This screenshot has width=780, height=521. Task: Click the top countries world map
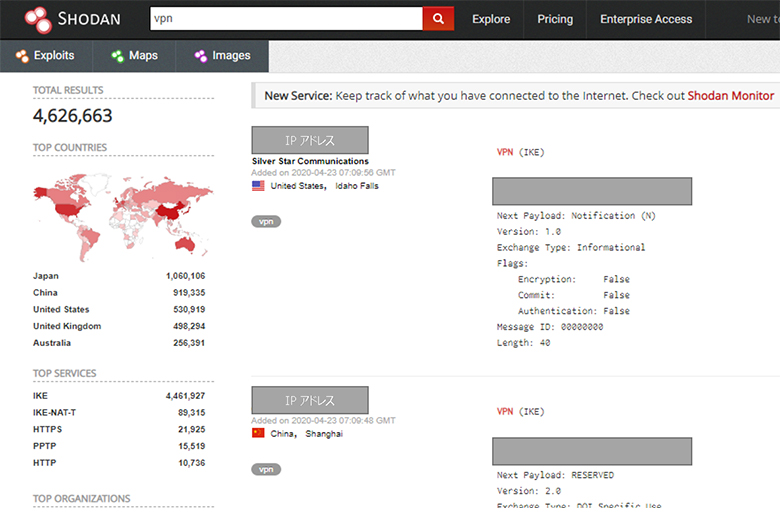click(123, 216)
